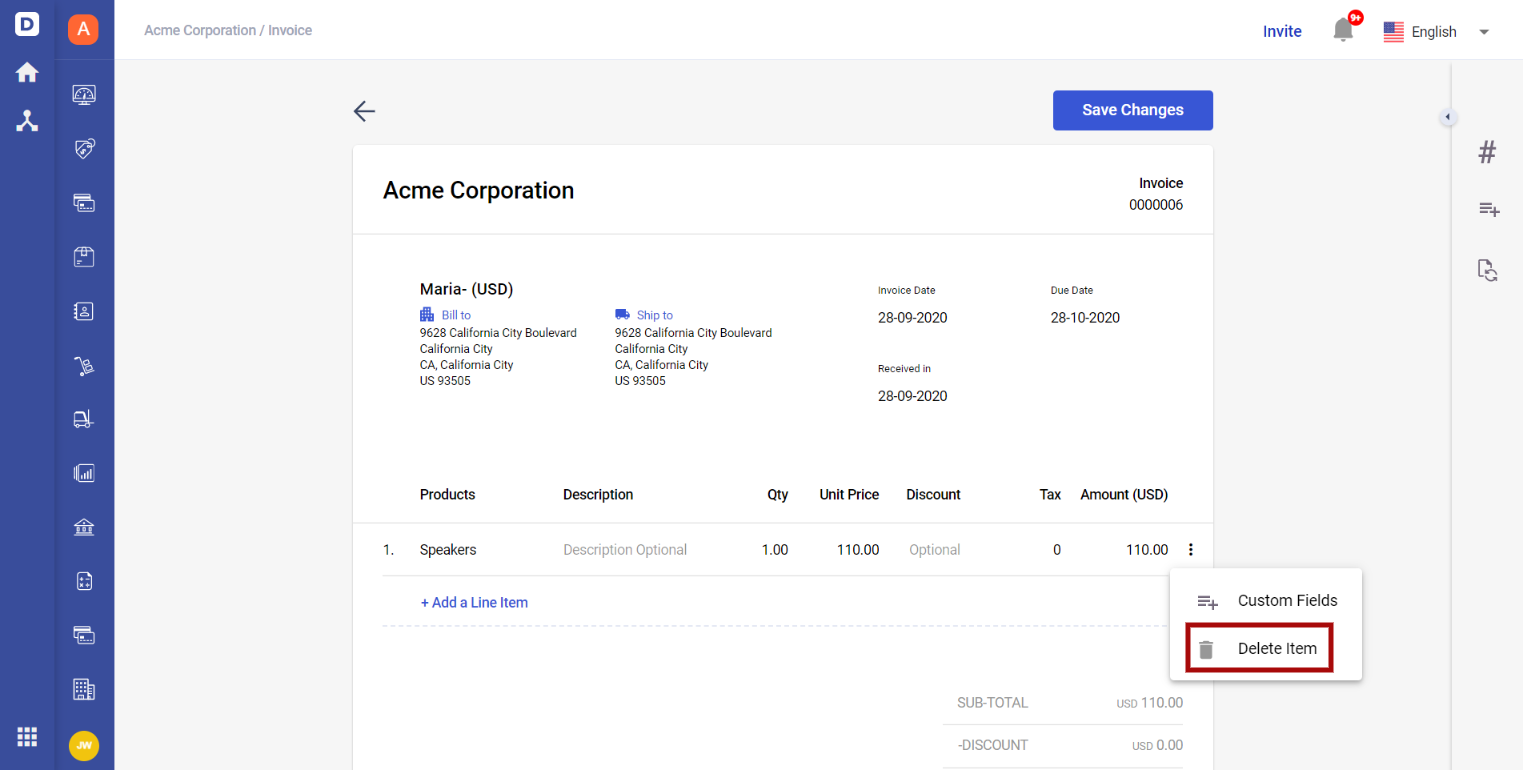1523x770 pixels.
Task: Choose Custom Fields from the row menu
Action: click(1266, 601)
